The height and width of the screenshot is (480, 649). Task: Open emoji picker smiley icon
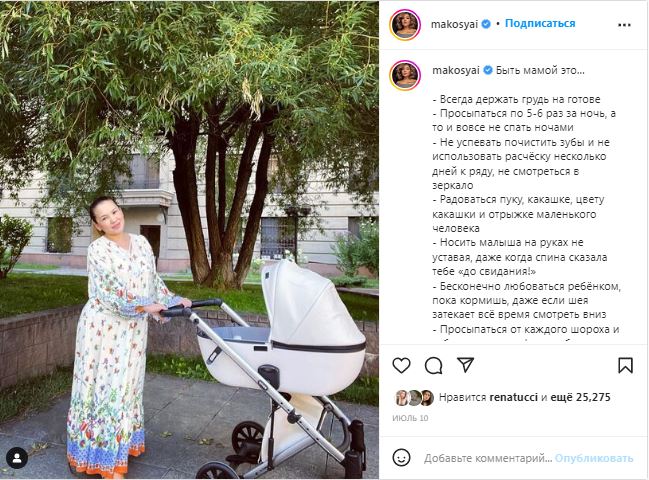click(401, 458)
